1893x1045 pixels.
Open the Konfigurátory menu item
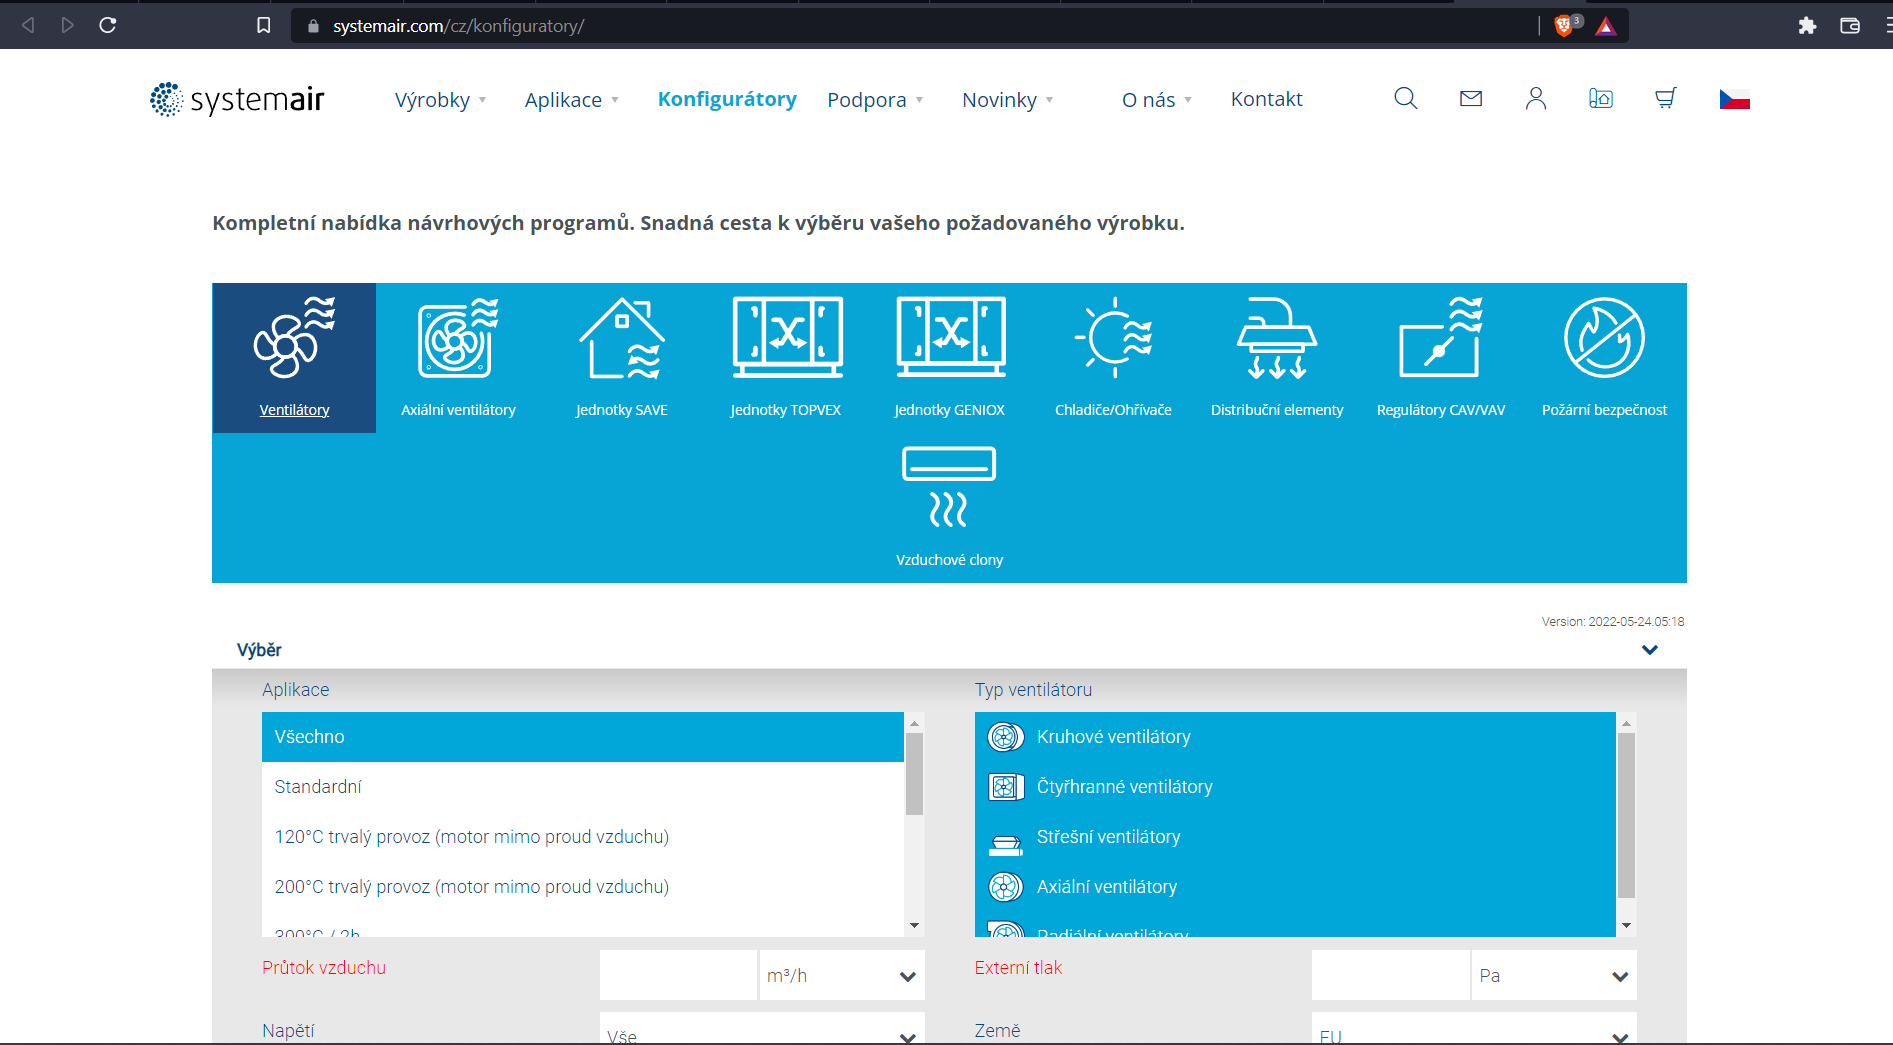click(x=727, y=99)
